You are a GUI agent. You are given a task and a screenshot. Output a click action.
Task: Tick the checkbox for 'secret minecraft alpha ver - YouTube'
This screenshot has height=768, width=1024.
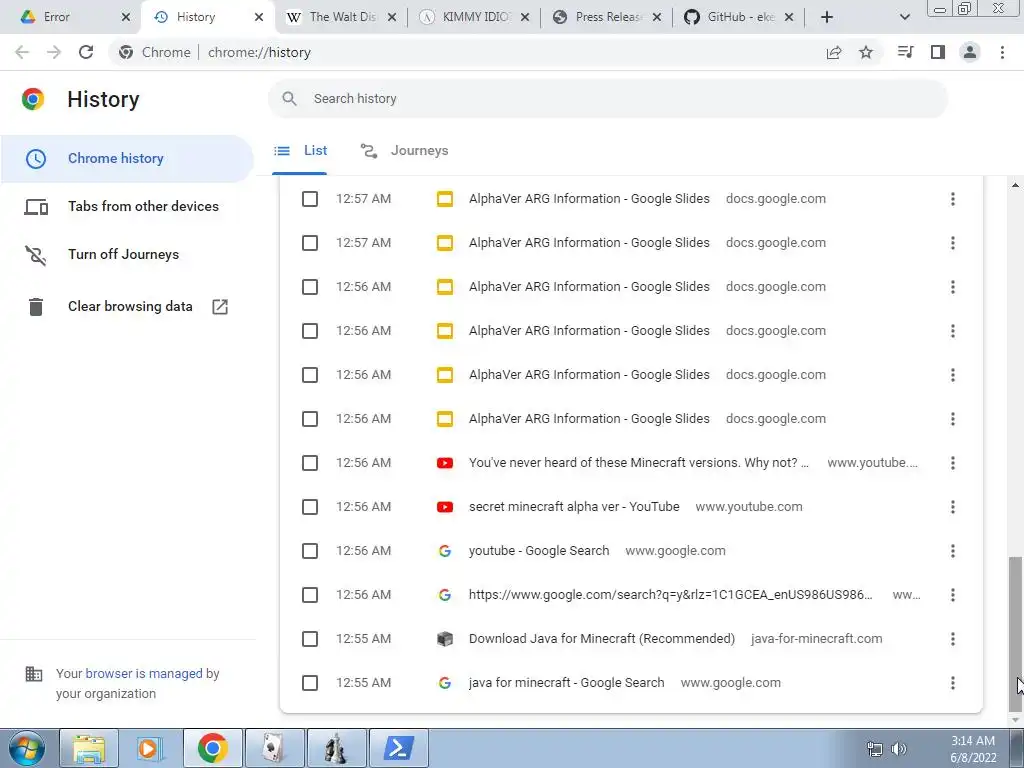pos(310,507)
